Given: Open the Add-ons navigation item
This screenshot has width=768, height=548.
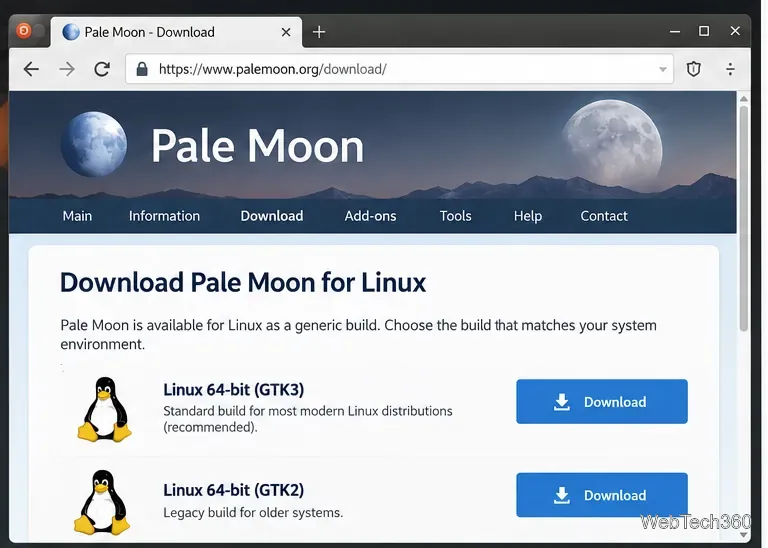Looking at the screenshot, I should [x=370, y=216].
